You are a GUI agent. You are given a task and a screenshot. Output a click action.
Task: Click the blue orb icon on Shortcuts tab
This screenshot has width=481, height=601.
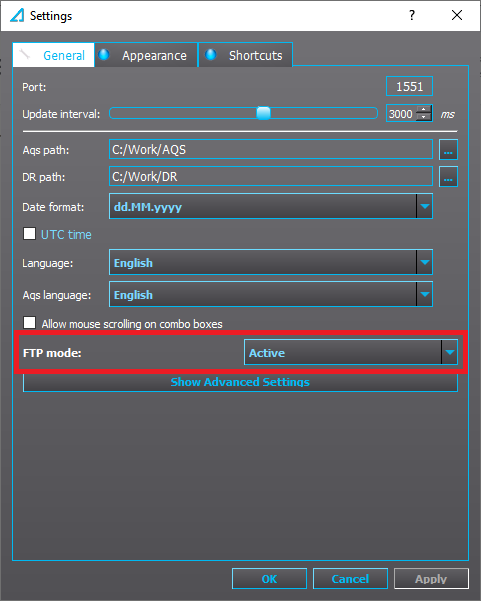tap(211, 55)
